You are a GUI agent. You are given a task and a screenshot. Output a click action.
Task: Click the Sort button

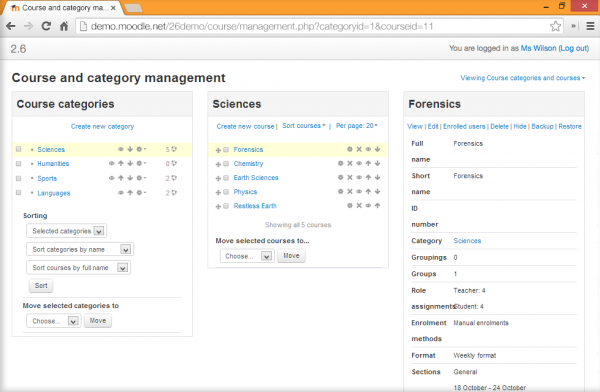point(41,286)
